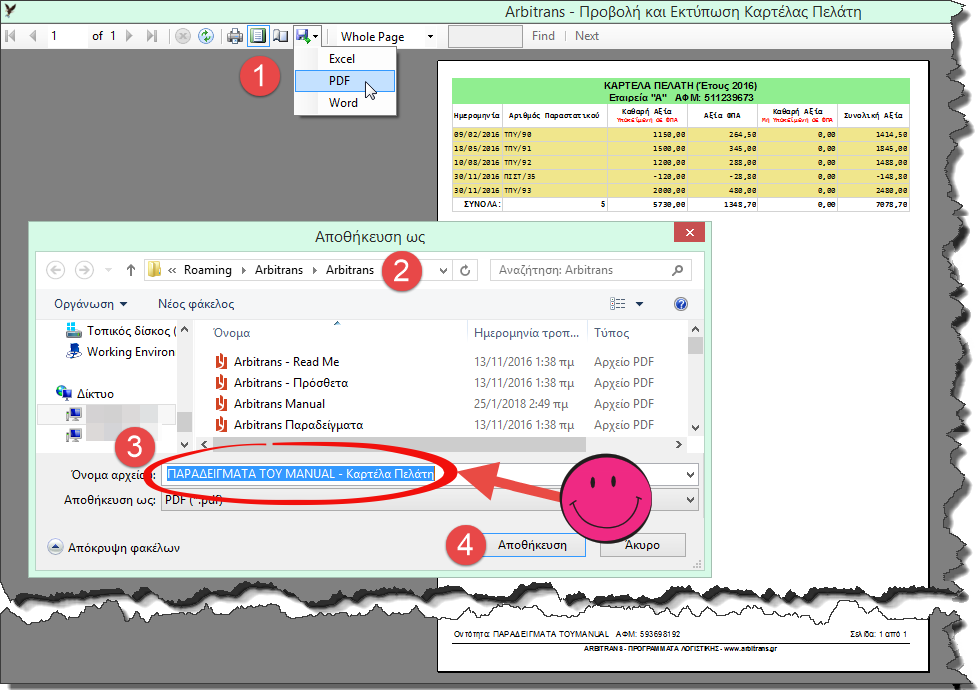Open Whole Page zoom dropdown
Screen dimensions: 978x690
pos(430,37)
